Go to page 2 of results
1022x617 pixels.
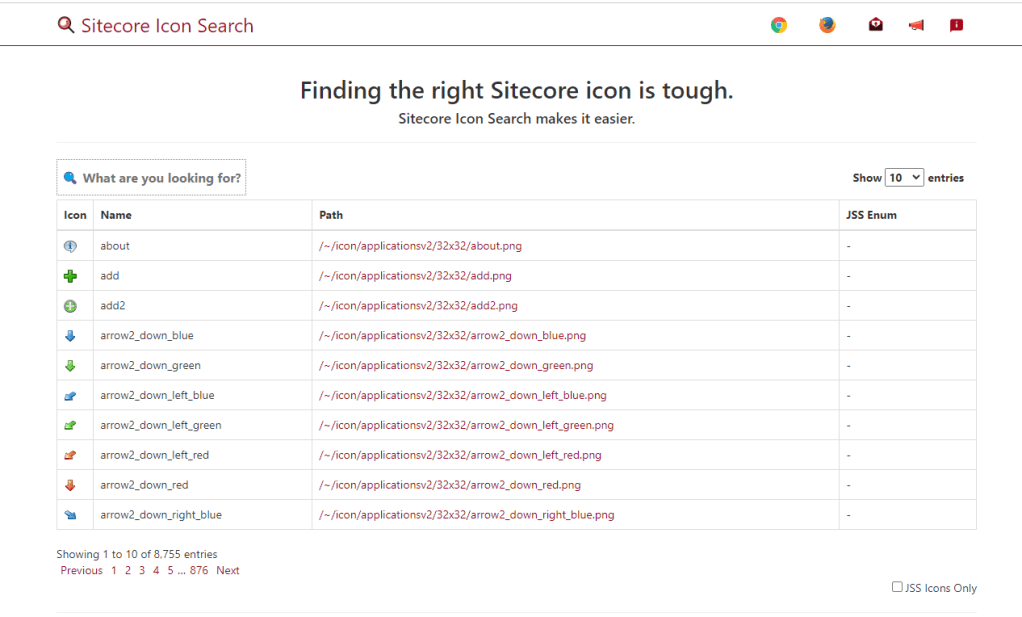[x=128, y=570]
